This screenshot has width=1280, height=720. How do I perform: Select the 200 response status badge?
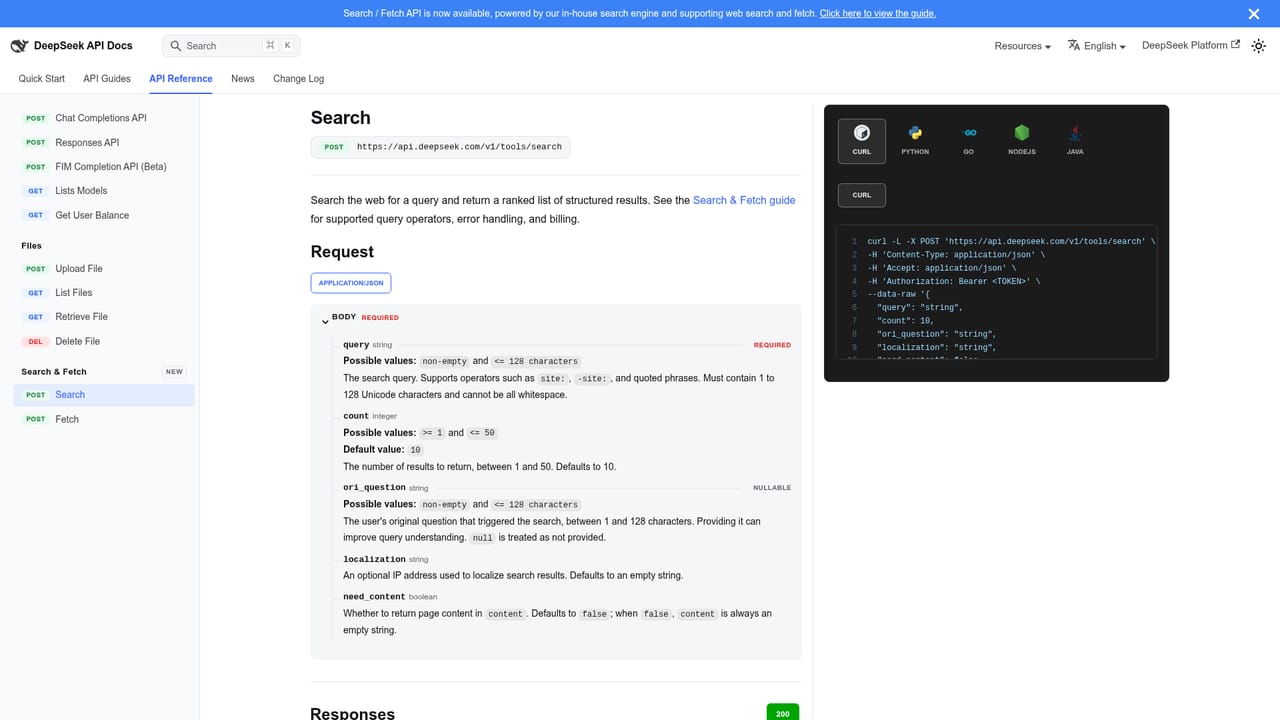783,713
